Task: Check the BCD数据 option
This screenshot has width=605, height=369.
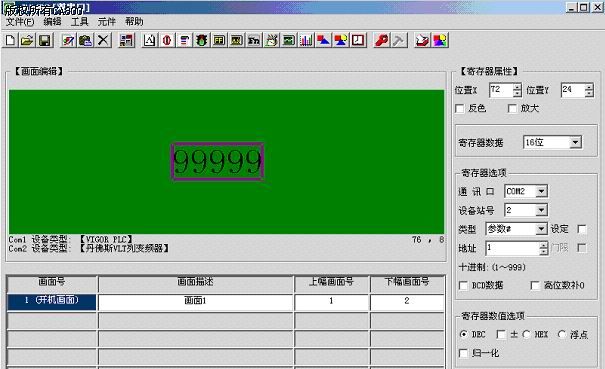Action: (x=463, y=286)
